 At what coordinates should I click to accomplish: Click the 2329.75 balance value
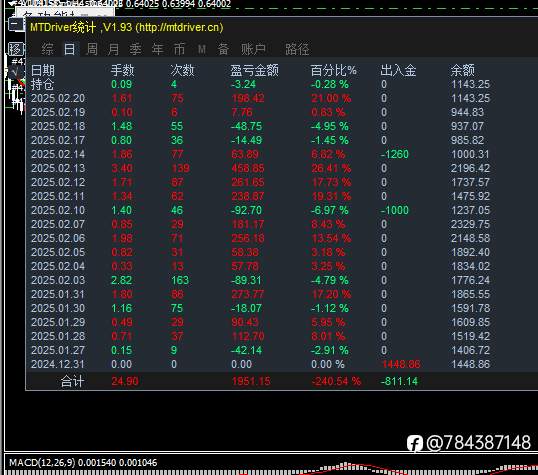(x=470, y=224)
